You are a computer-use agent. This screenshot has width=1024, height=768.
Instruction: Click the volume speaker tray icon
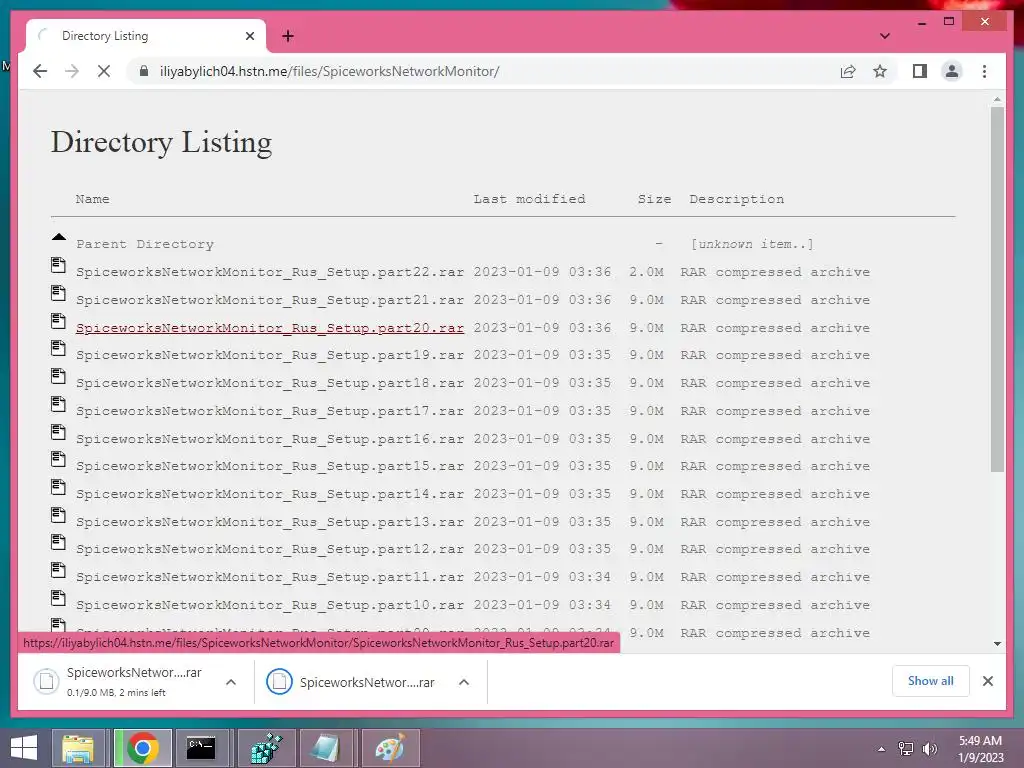tap(929, 749)
